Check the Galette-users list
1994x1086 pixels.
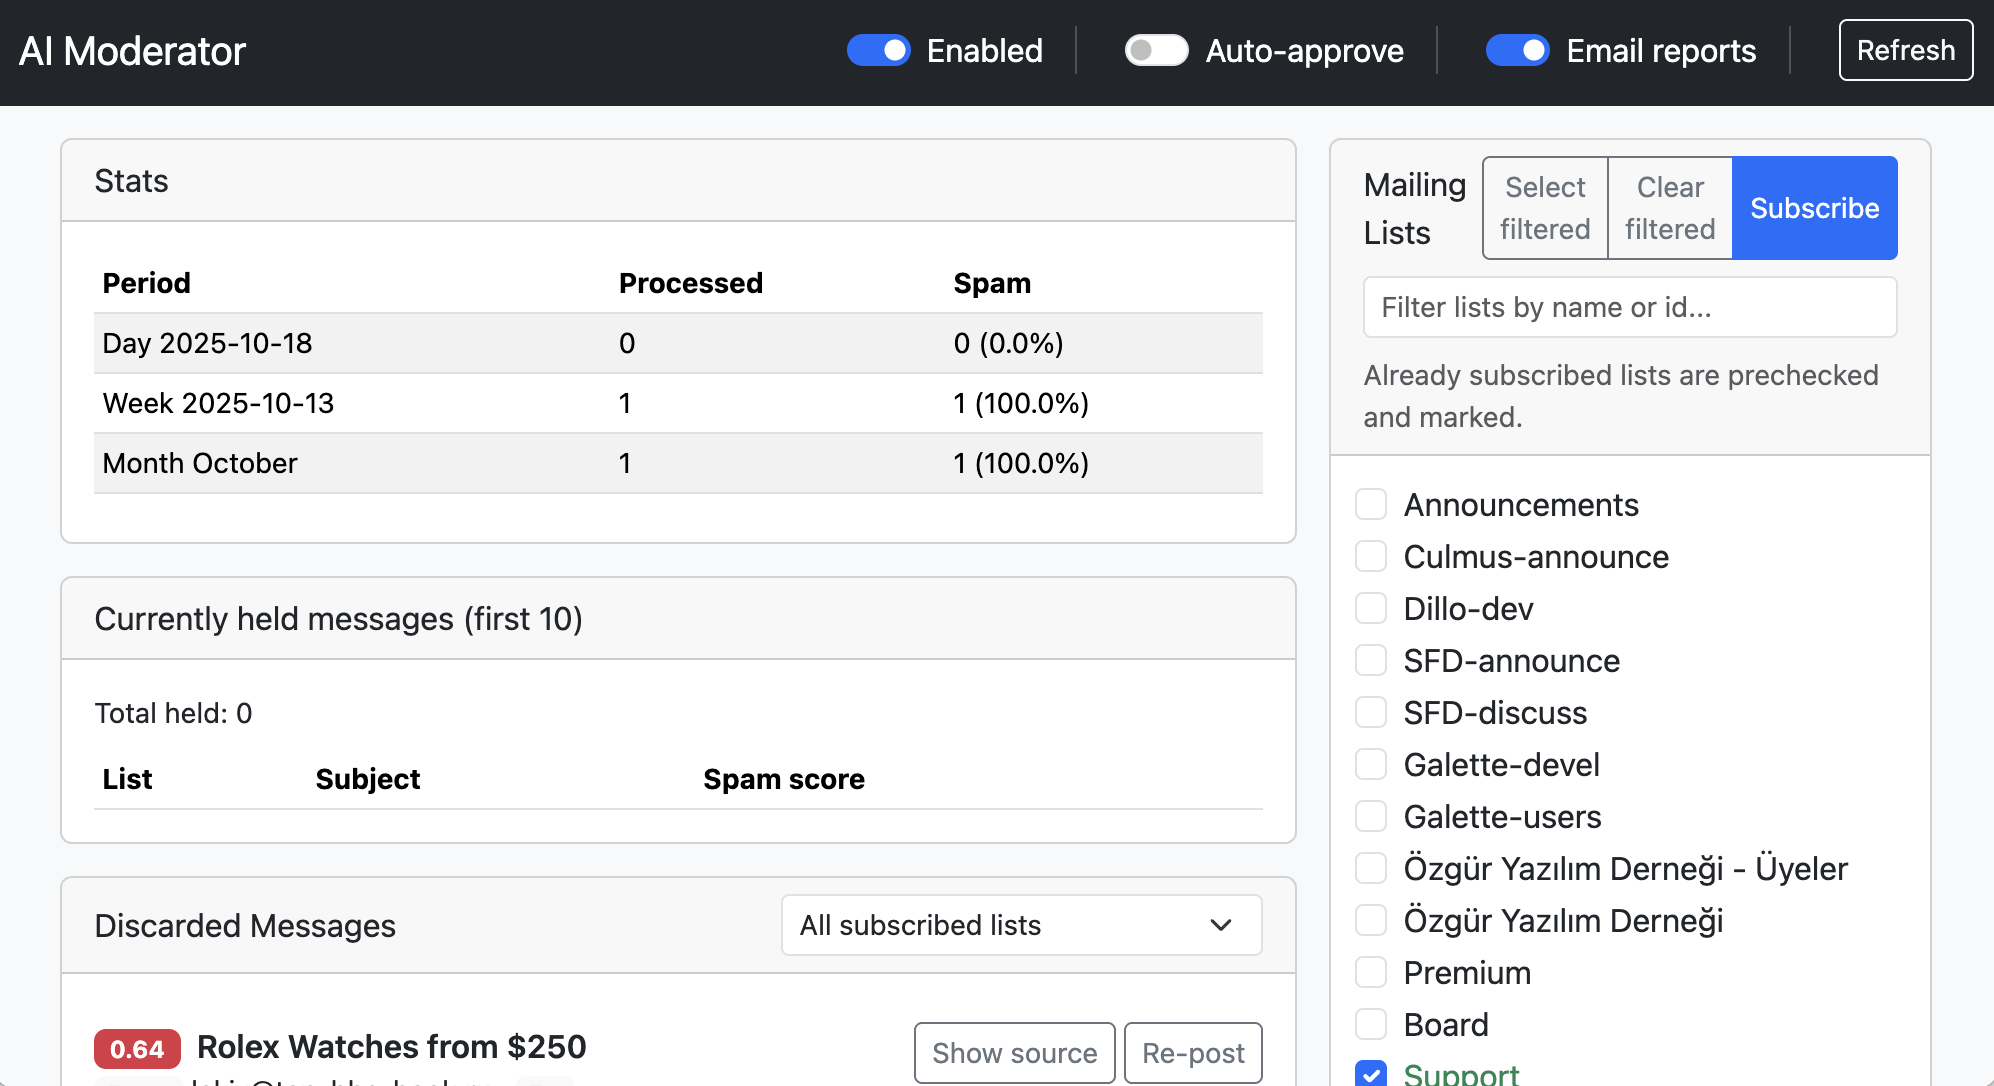(x=1371, y=816)
